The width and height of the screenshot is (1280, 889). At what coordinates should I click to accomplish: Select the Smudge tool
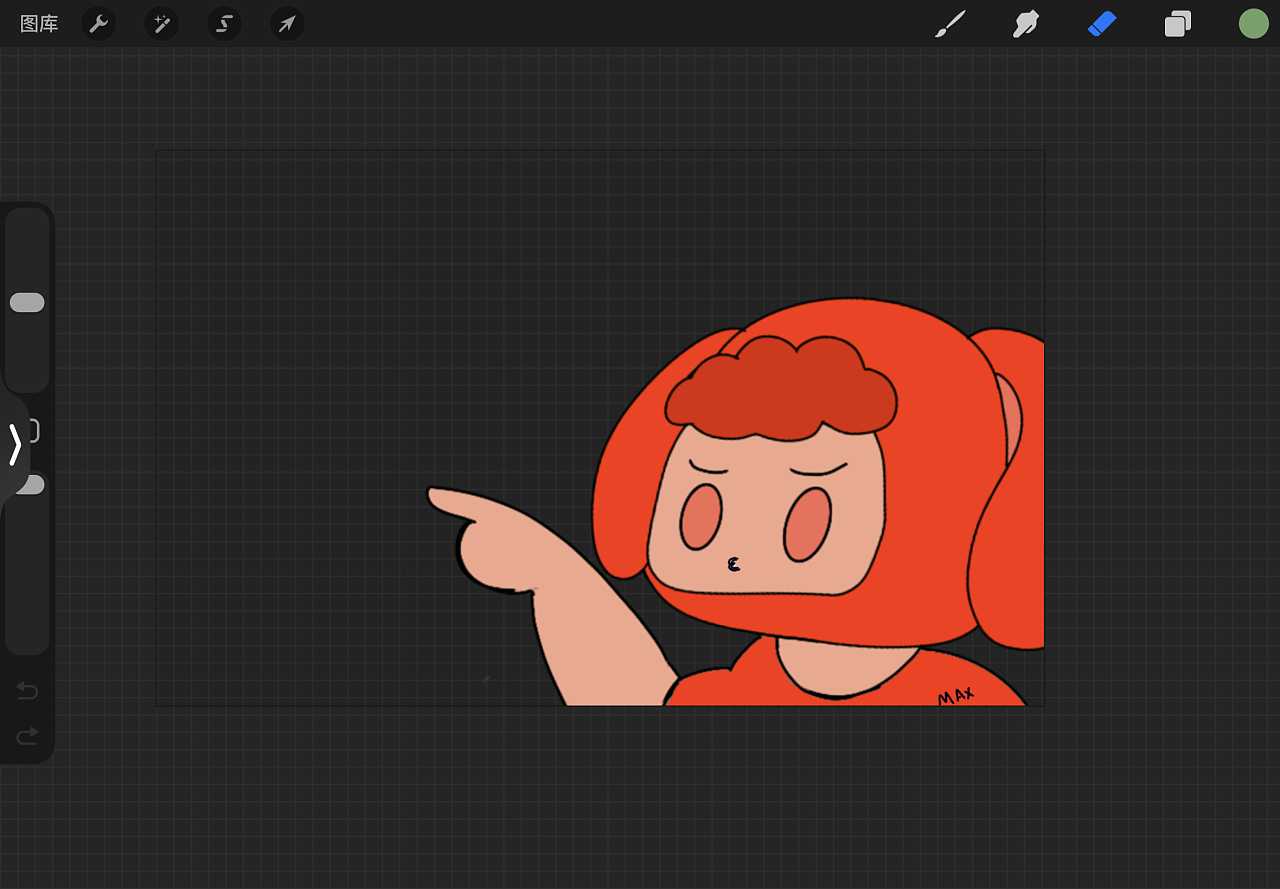tap(1025, 24)
